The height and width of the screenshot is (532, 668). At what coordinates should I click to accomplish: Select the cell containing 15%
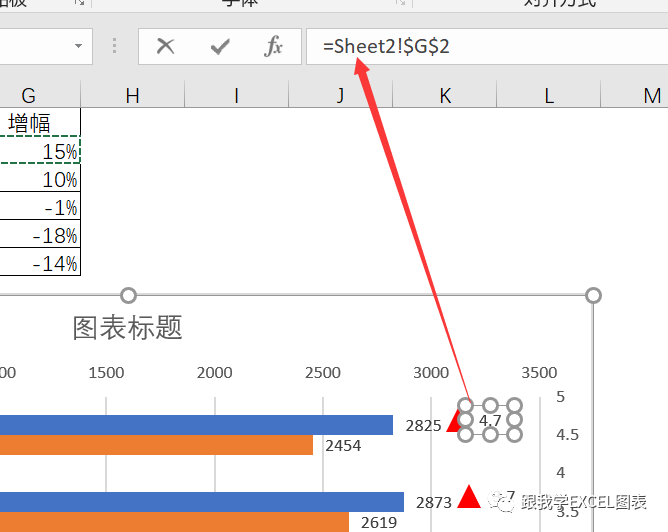point(40,150)
